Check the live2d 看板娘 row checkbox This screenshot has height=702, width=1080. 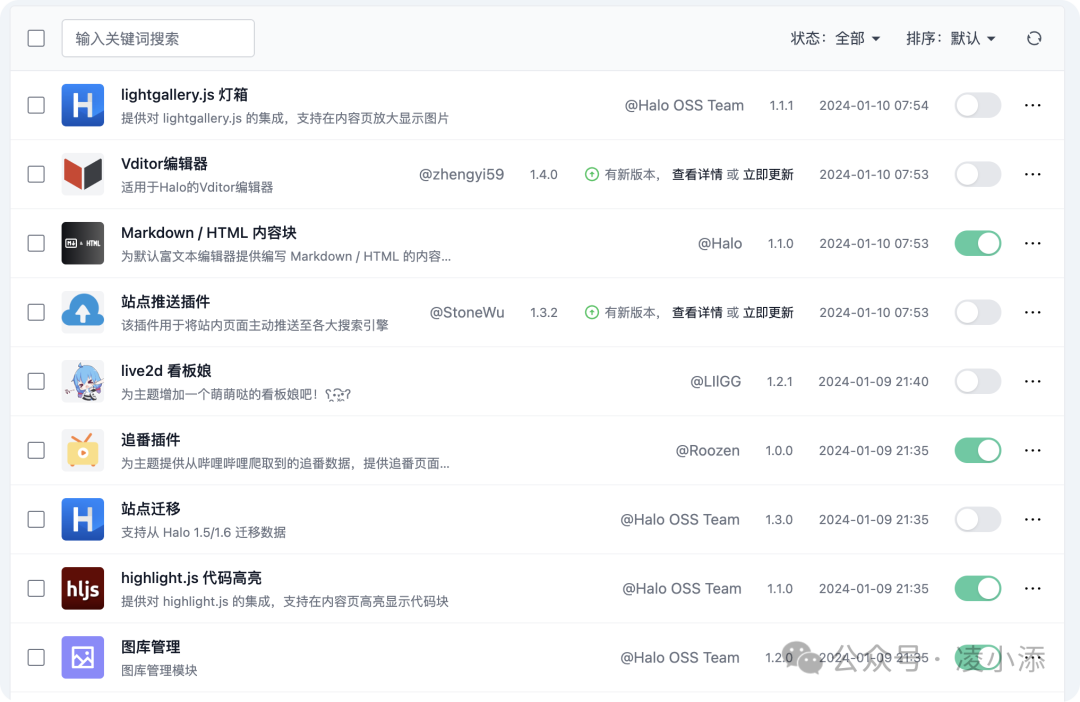(37, 381)
